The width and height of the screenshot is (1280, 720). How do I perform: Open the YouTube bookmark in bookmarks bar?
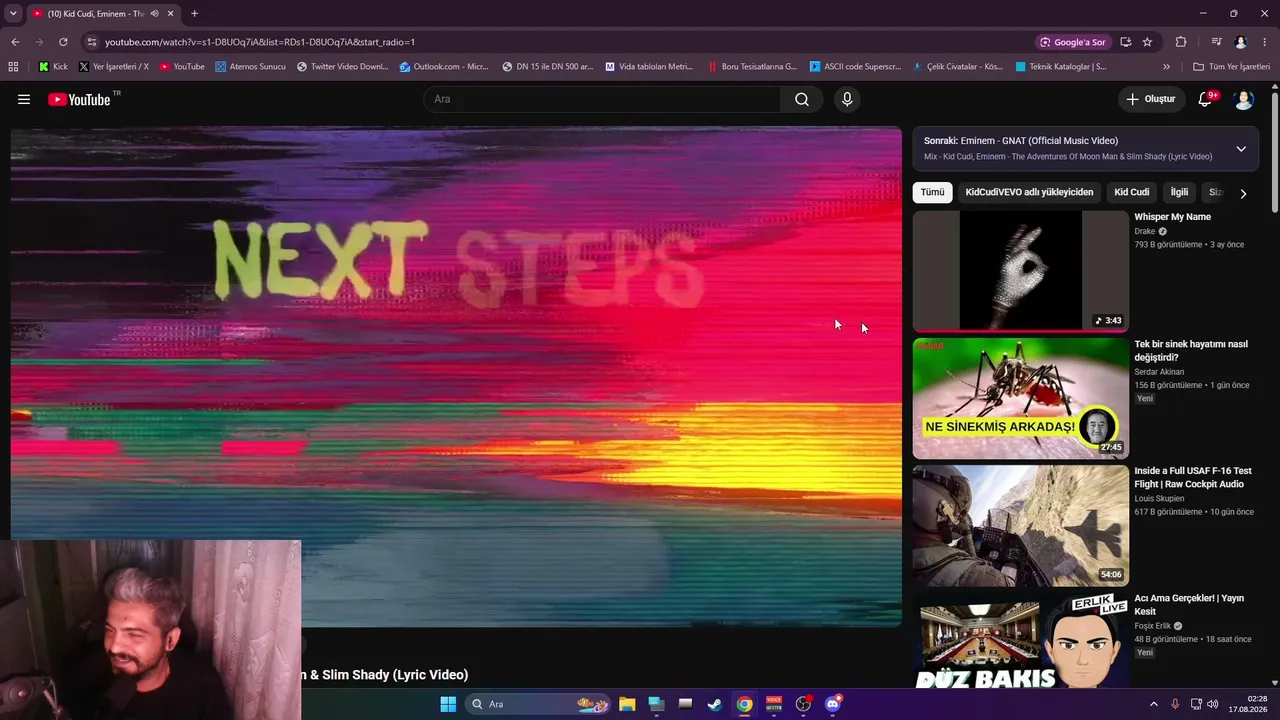pos(182,67)
